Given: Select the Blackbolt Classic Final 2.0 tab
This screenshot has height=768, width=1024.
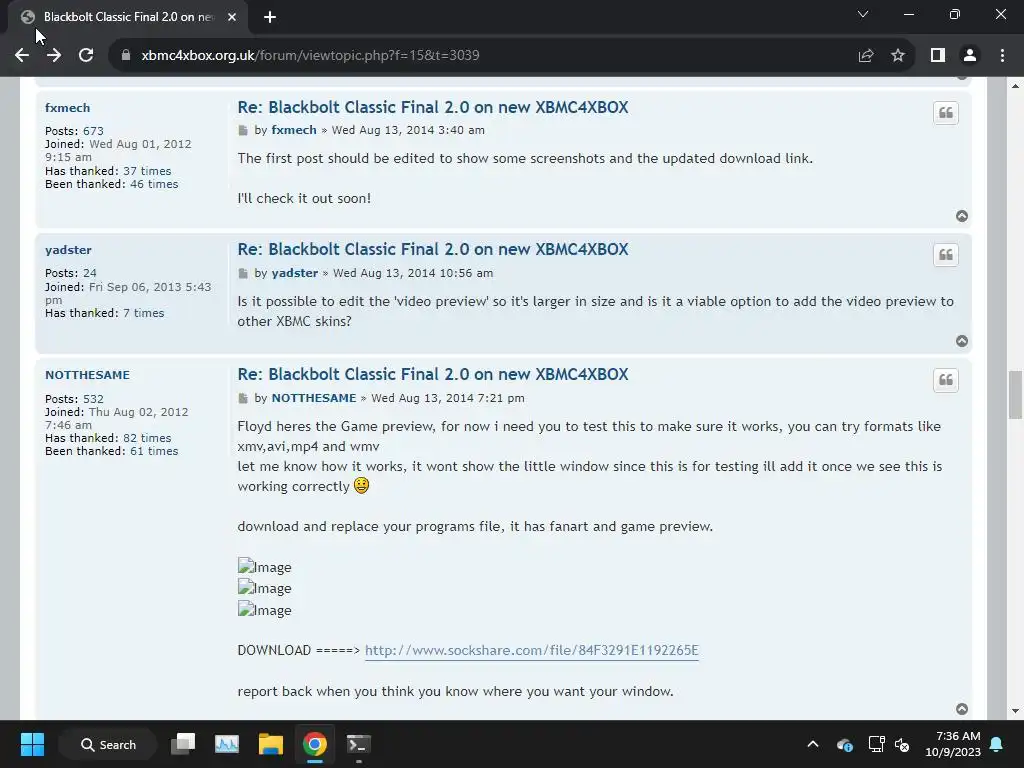Looking at the screenshot, I should [127, 17].
